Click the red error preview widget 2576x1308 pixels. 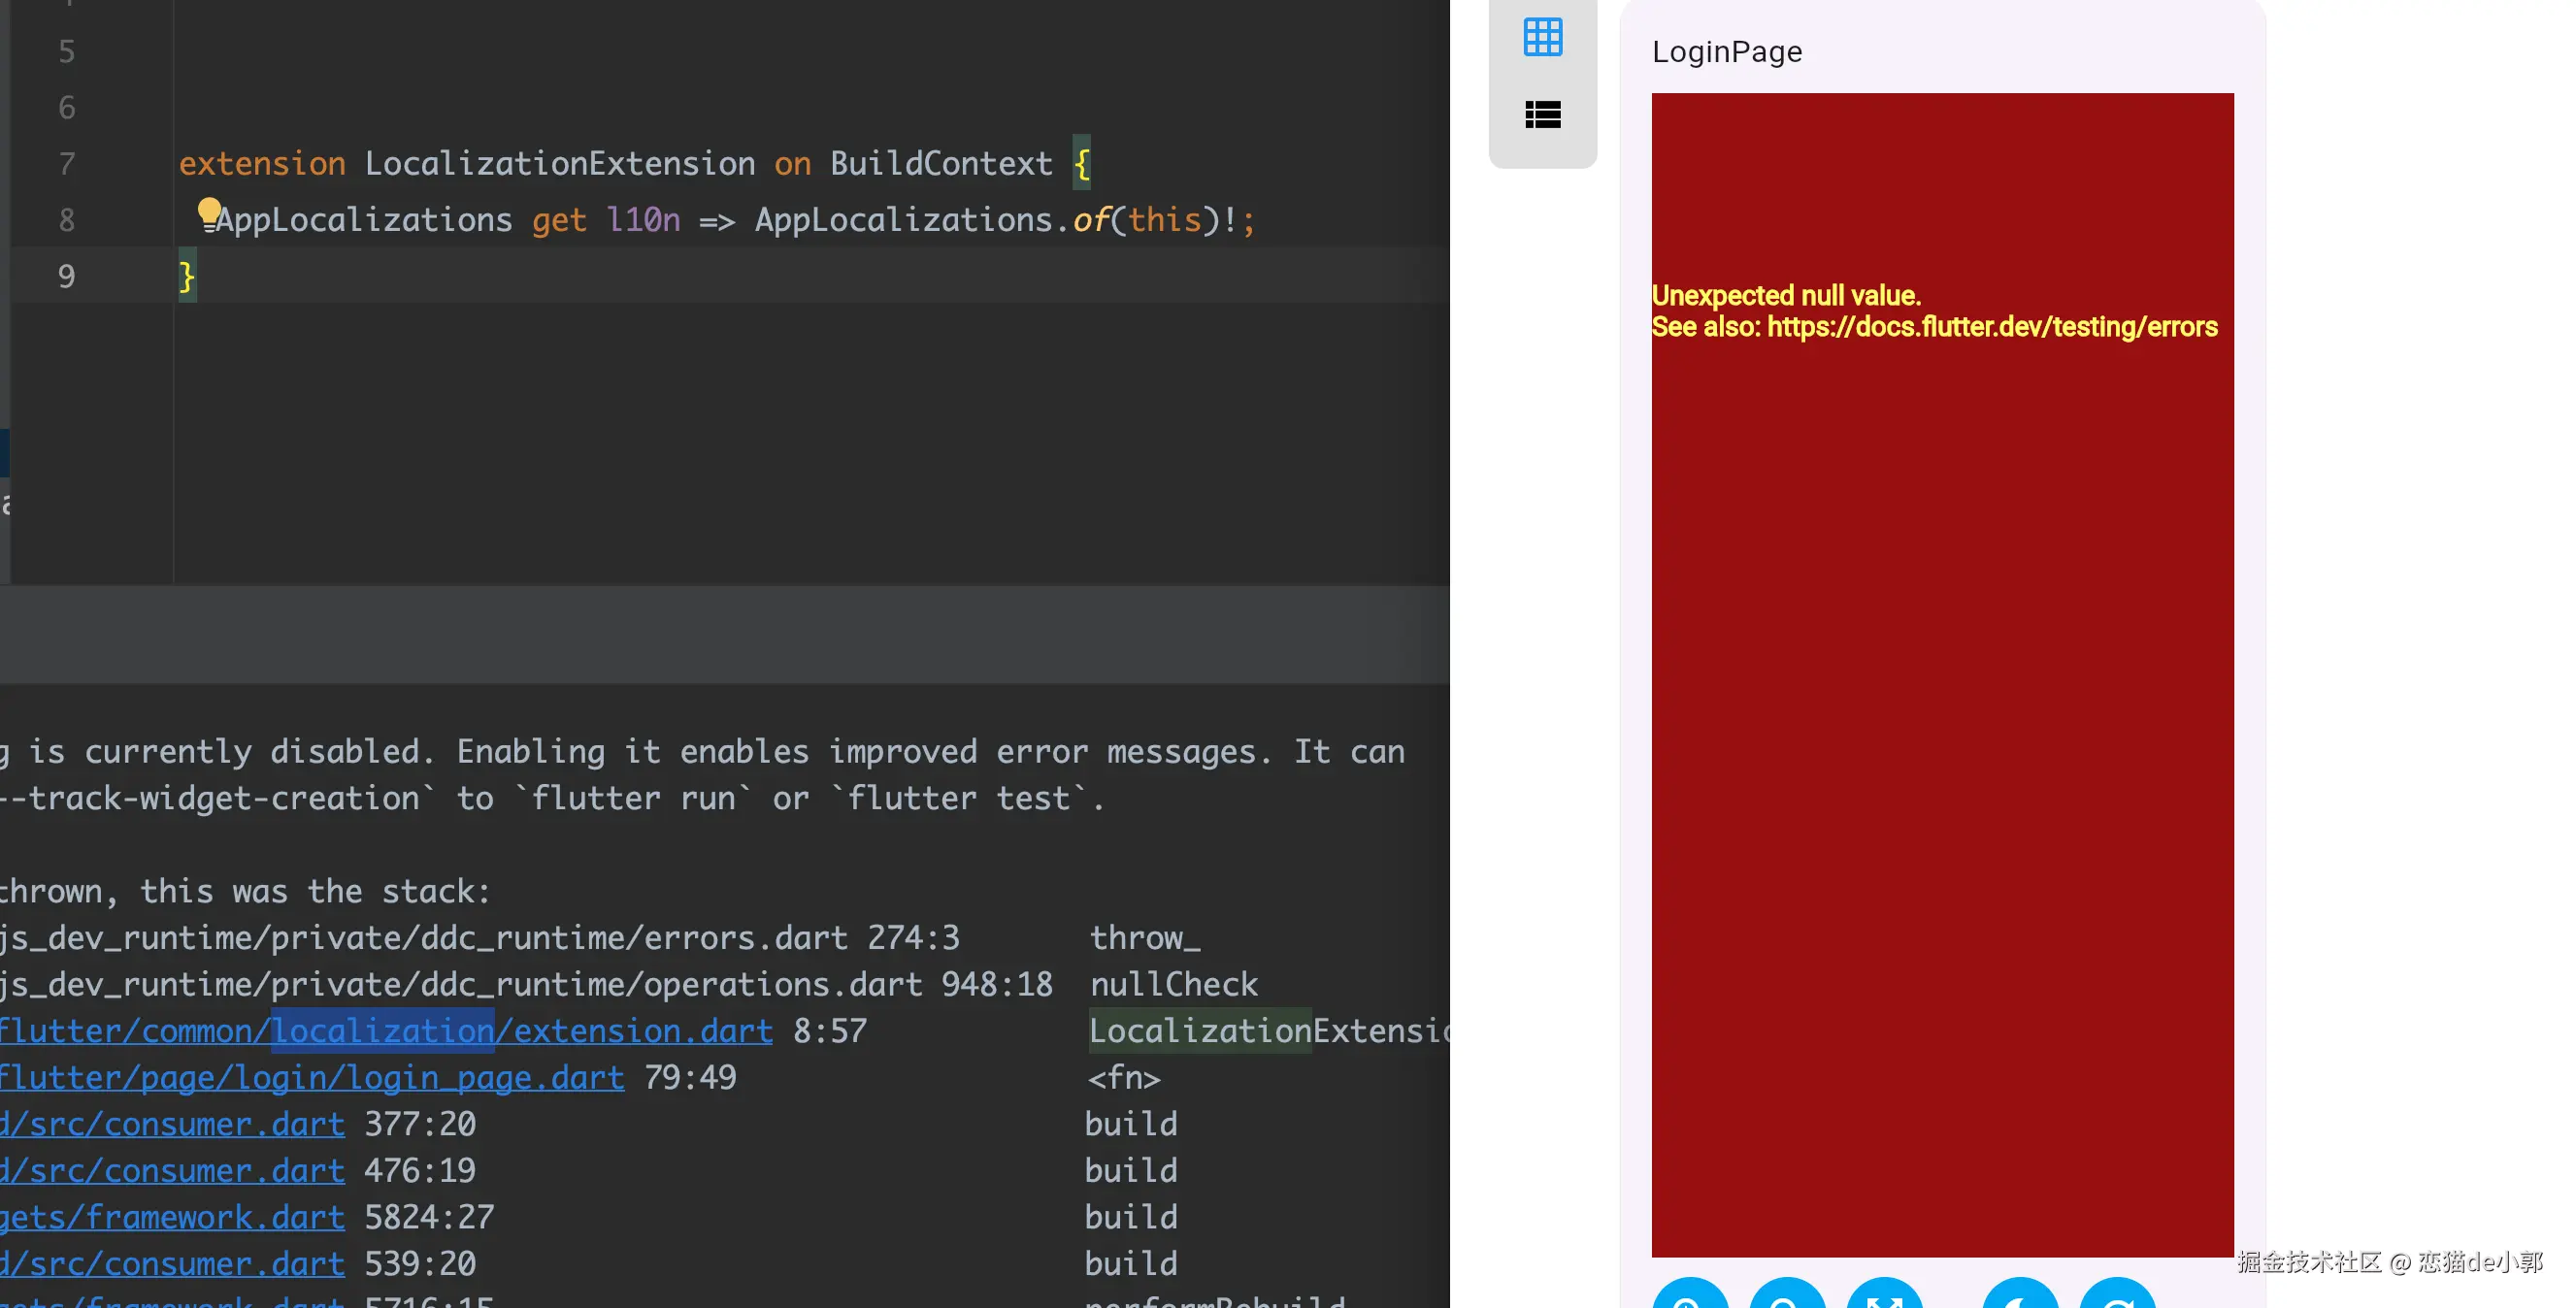pyautogui.click(x=1941, y=700)
